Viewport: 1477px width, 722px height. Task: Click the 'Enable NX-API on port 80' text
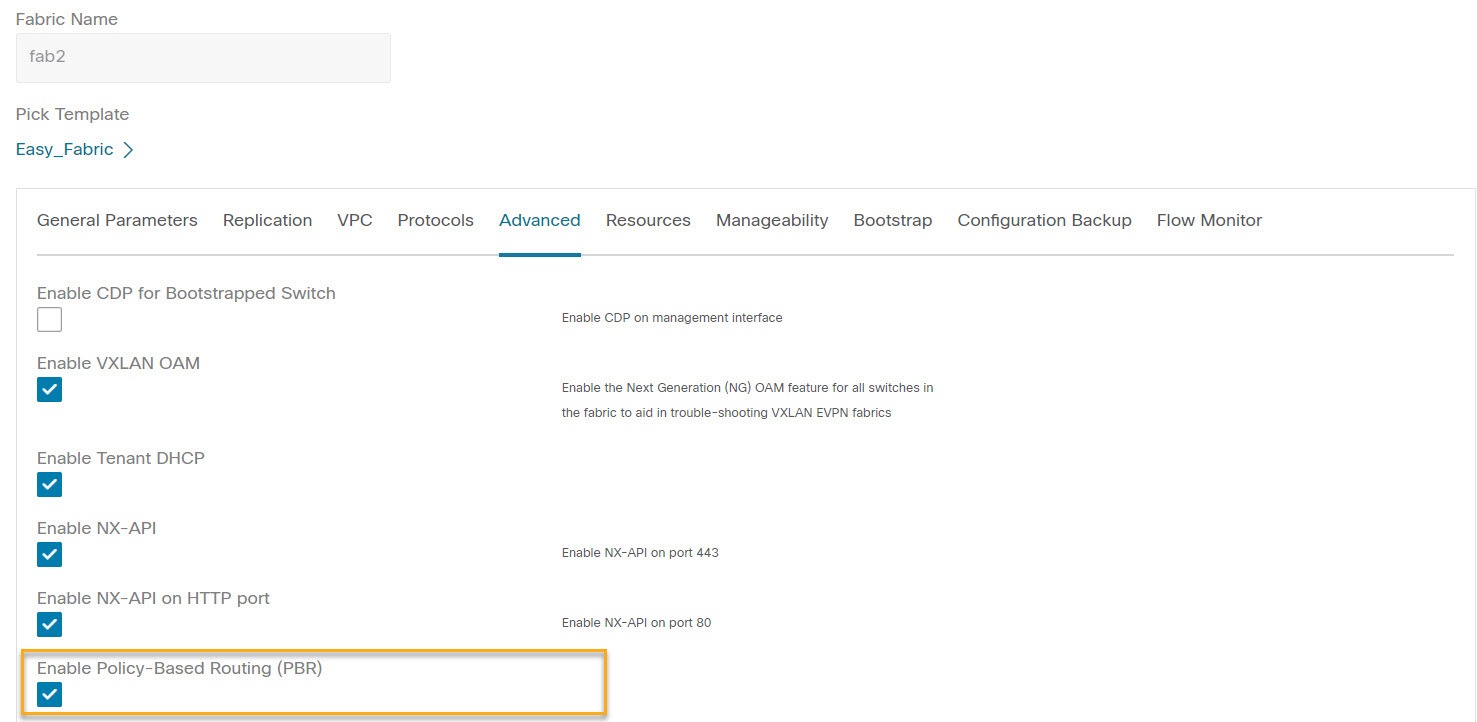636,623
